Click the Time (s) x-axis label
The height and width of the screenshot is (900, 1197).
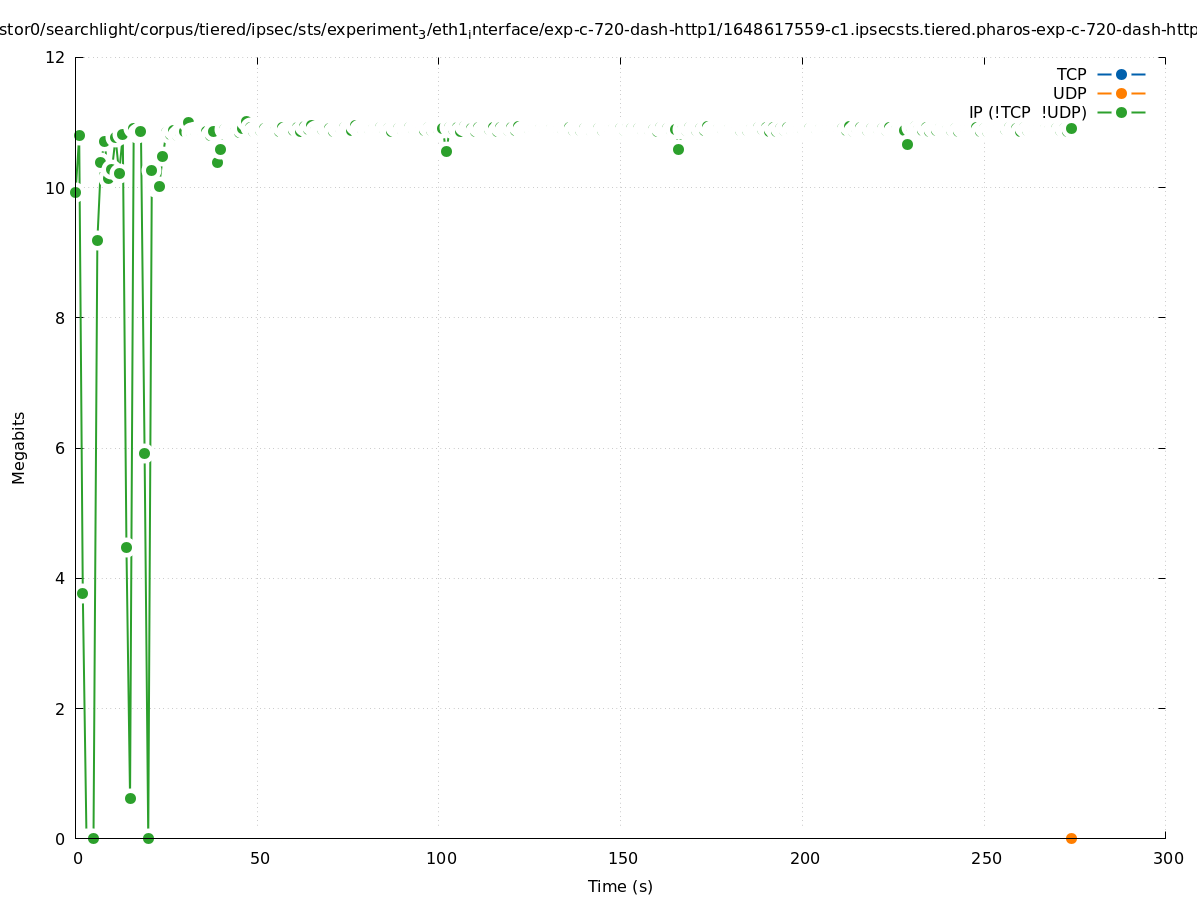620,886
